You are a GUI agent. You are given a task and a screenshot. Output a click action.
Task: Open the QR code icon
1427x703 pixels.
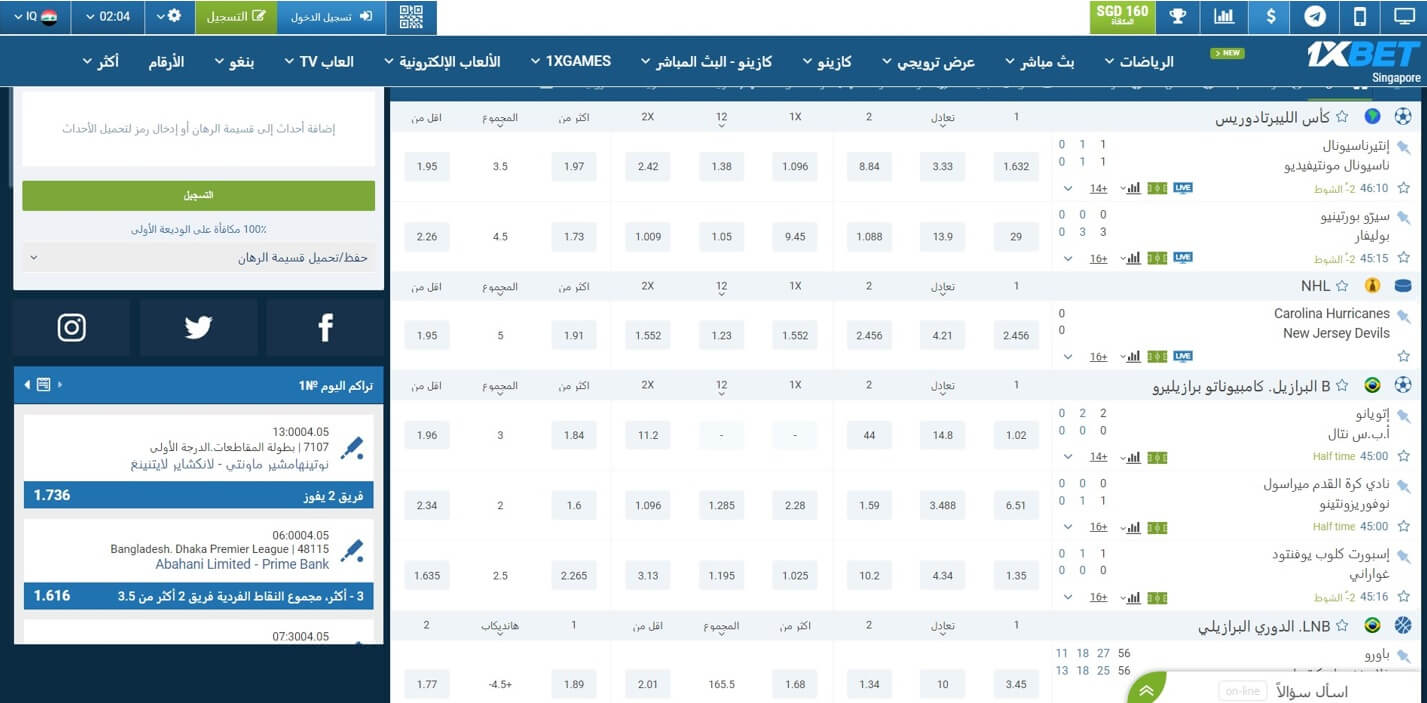(411, 17)
